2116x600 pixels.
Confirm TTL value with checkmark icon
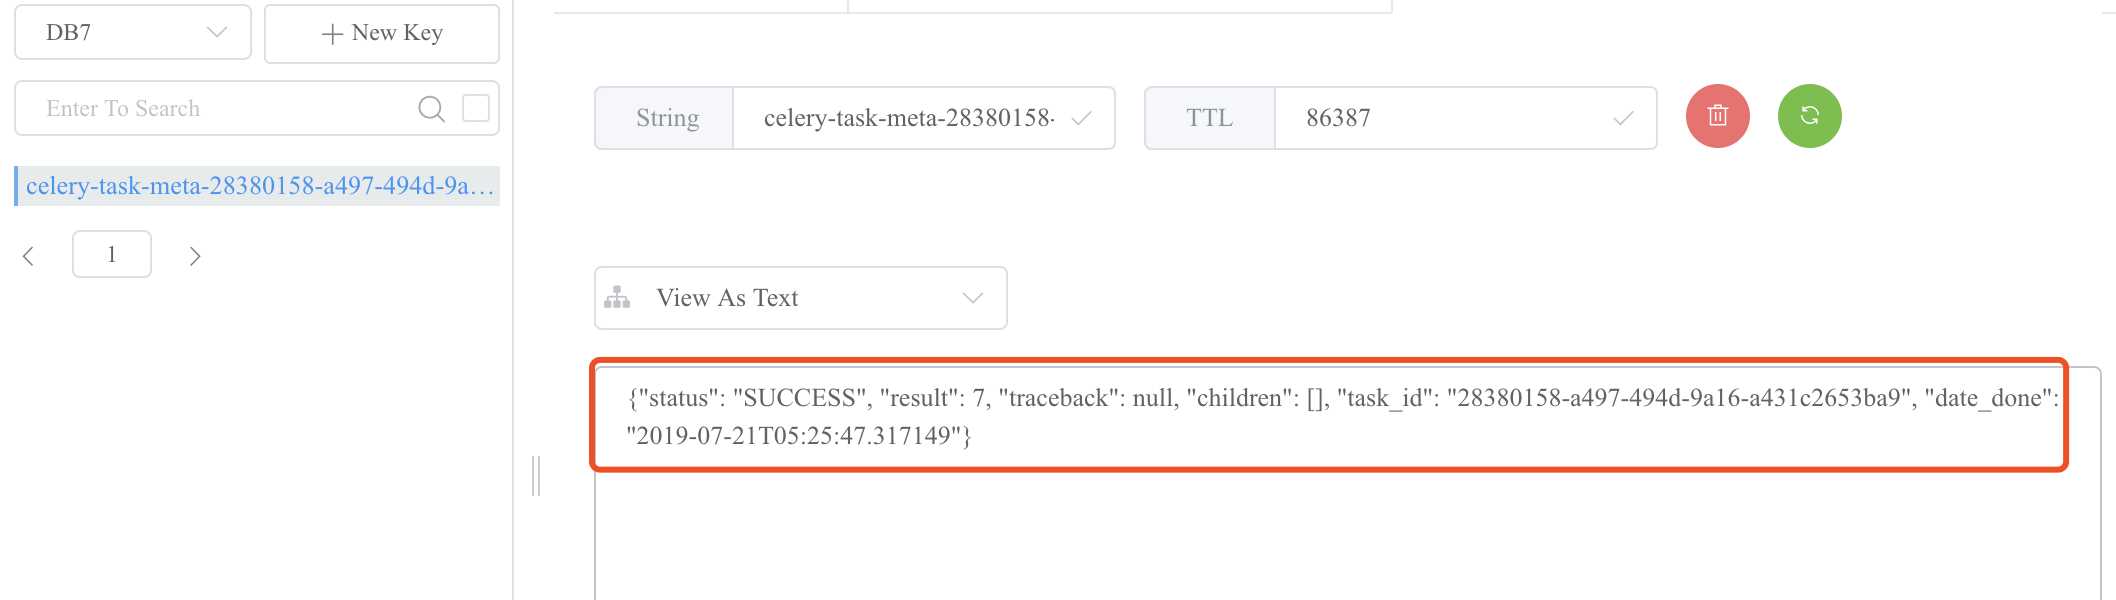pyautogui.click(x=1623, y=118)
